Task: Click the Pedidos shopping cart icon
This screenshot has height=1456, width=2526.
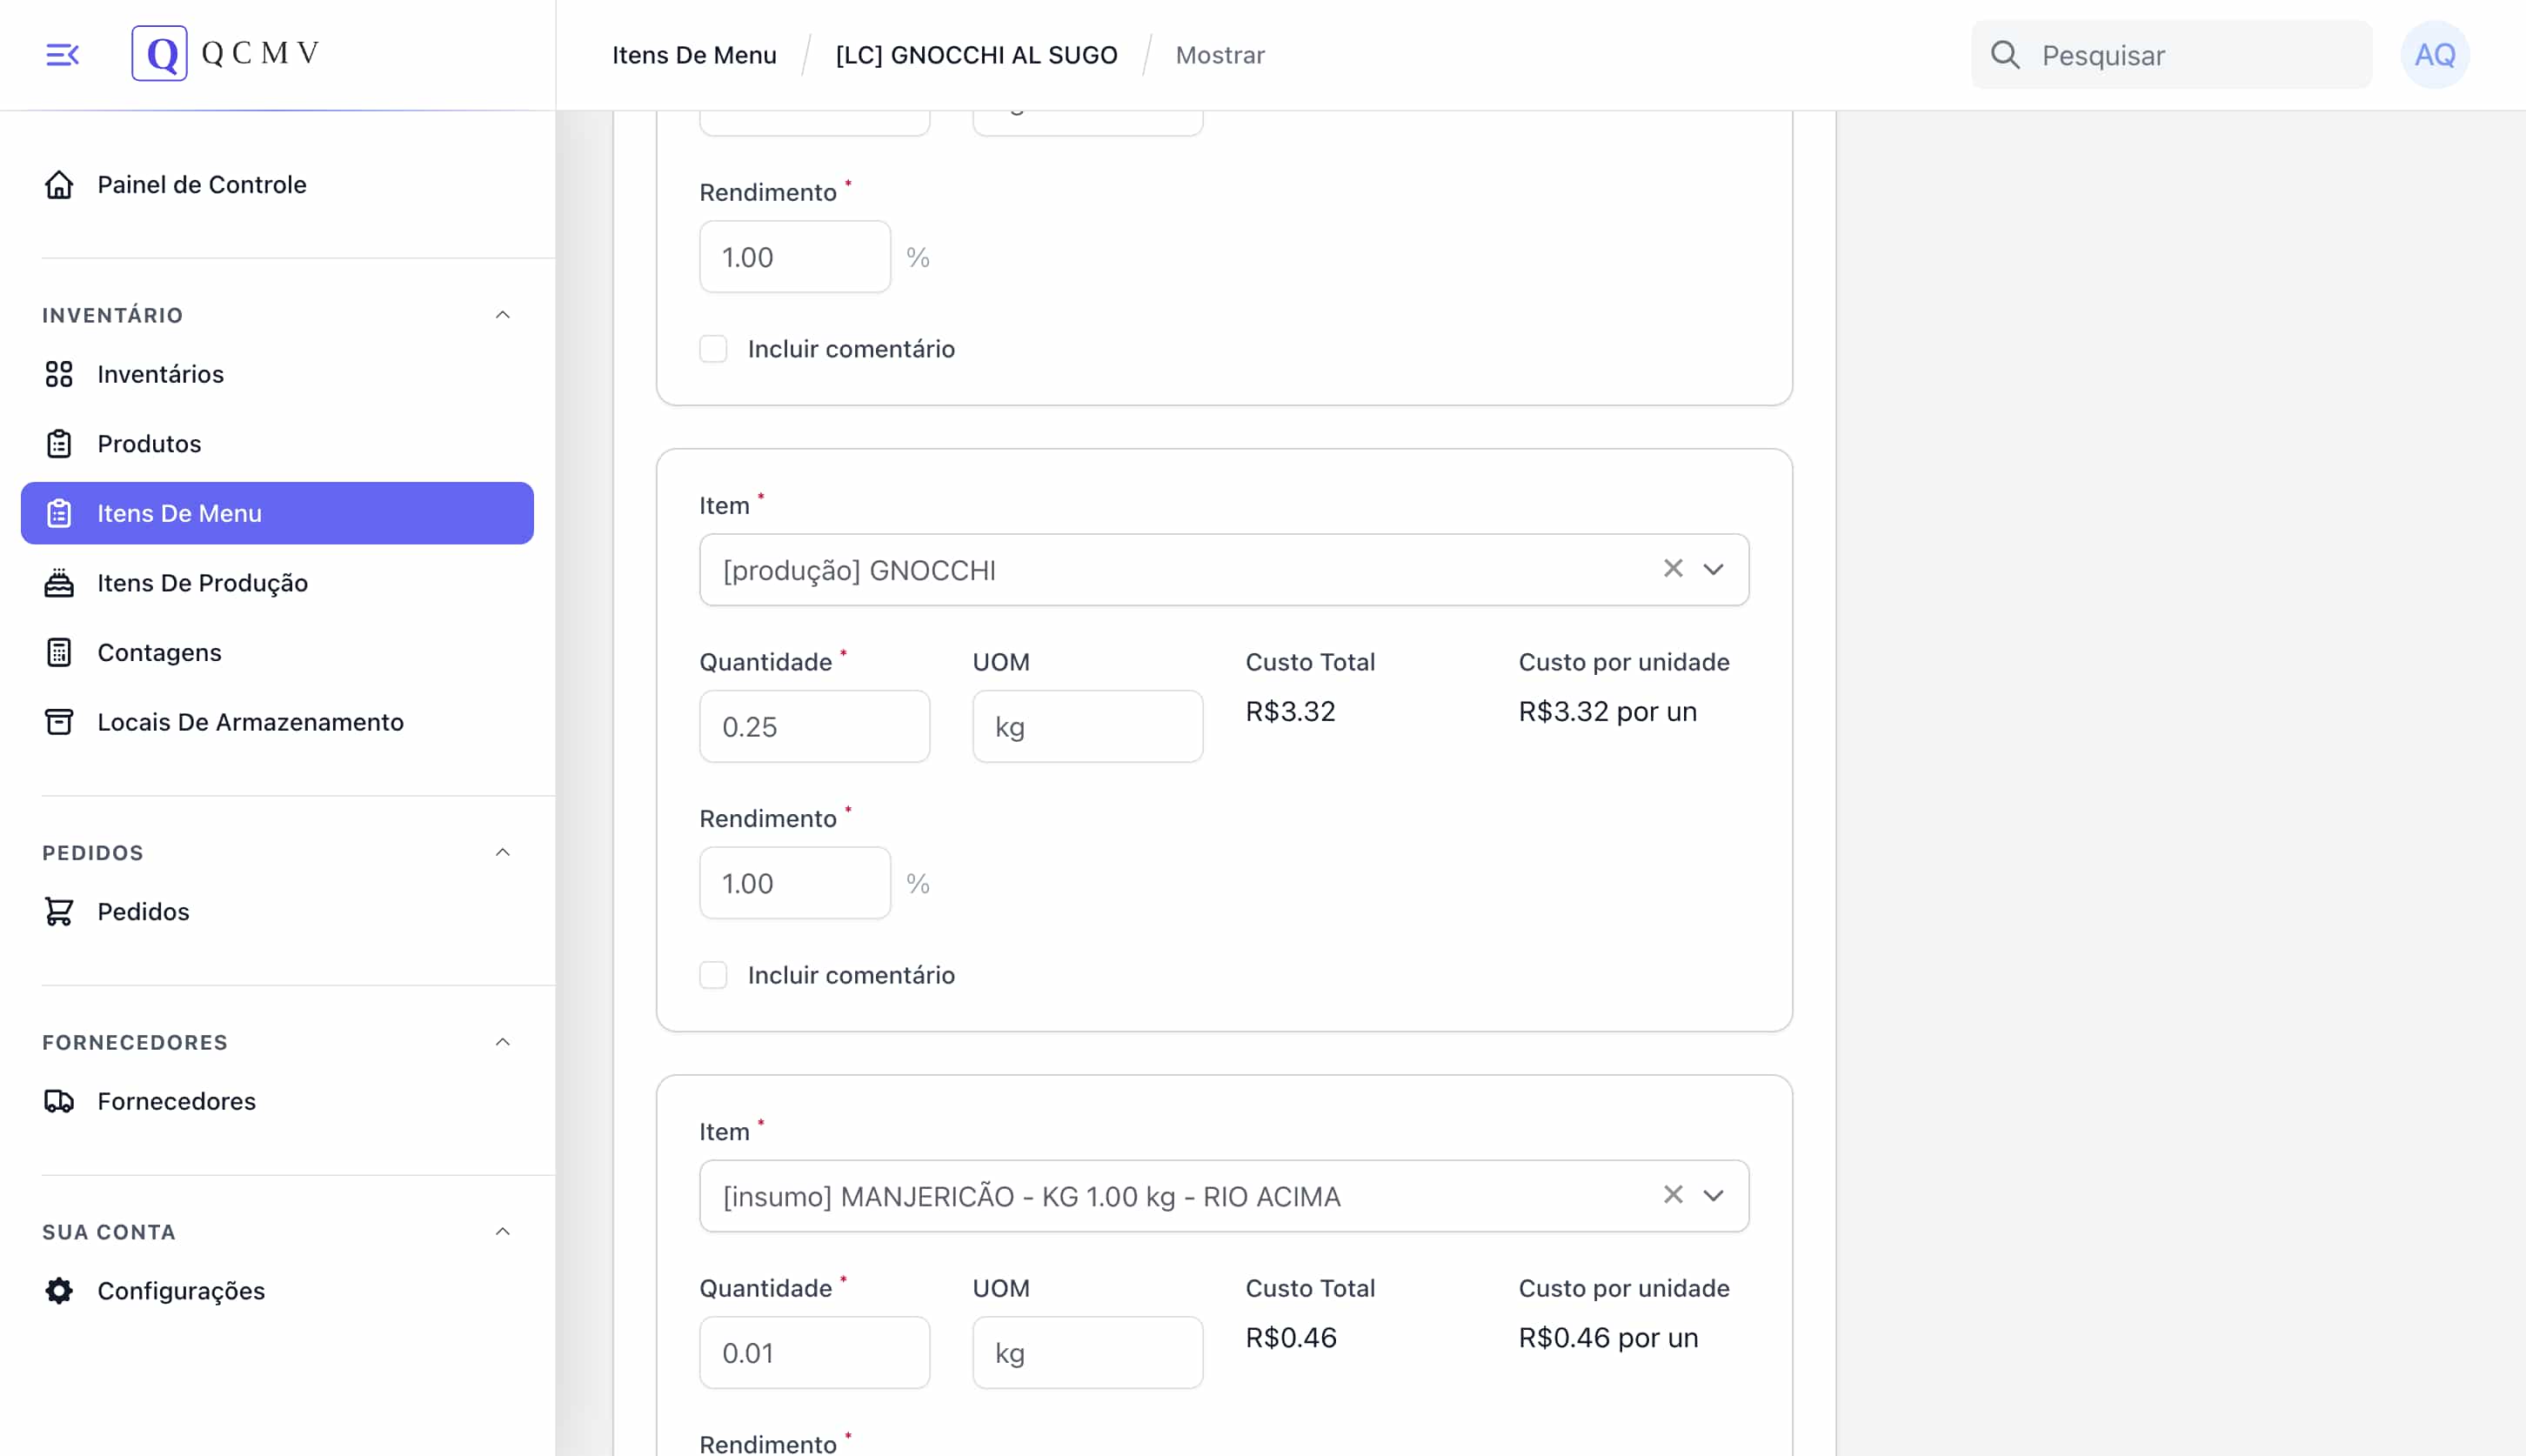Action: pyautogui.click(x=59, y=911)
